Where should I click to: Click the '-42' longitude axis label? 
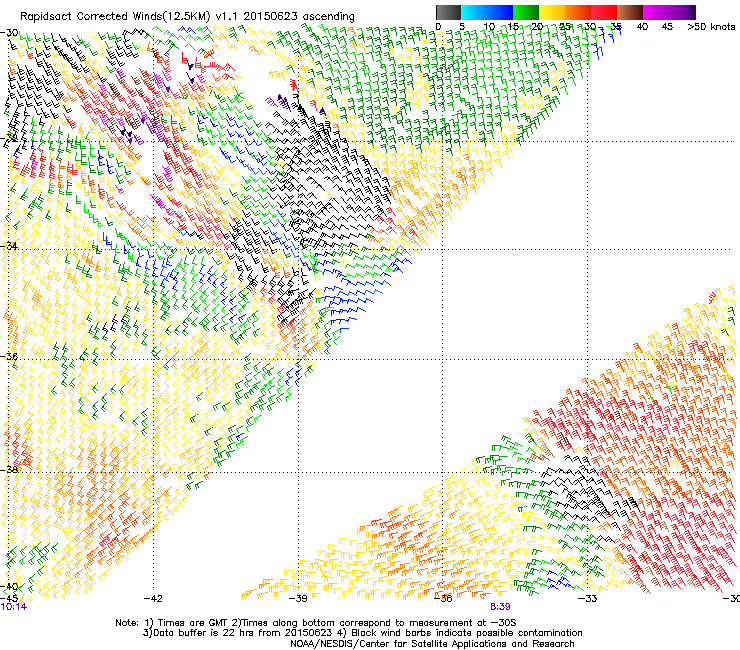[x=153, y=599]
